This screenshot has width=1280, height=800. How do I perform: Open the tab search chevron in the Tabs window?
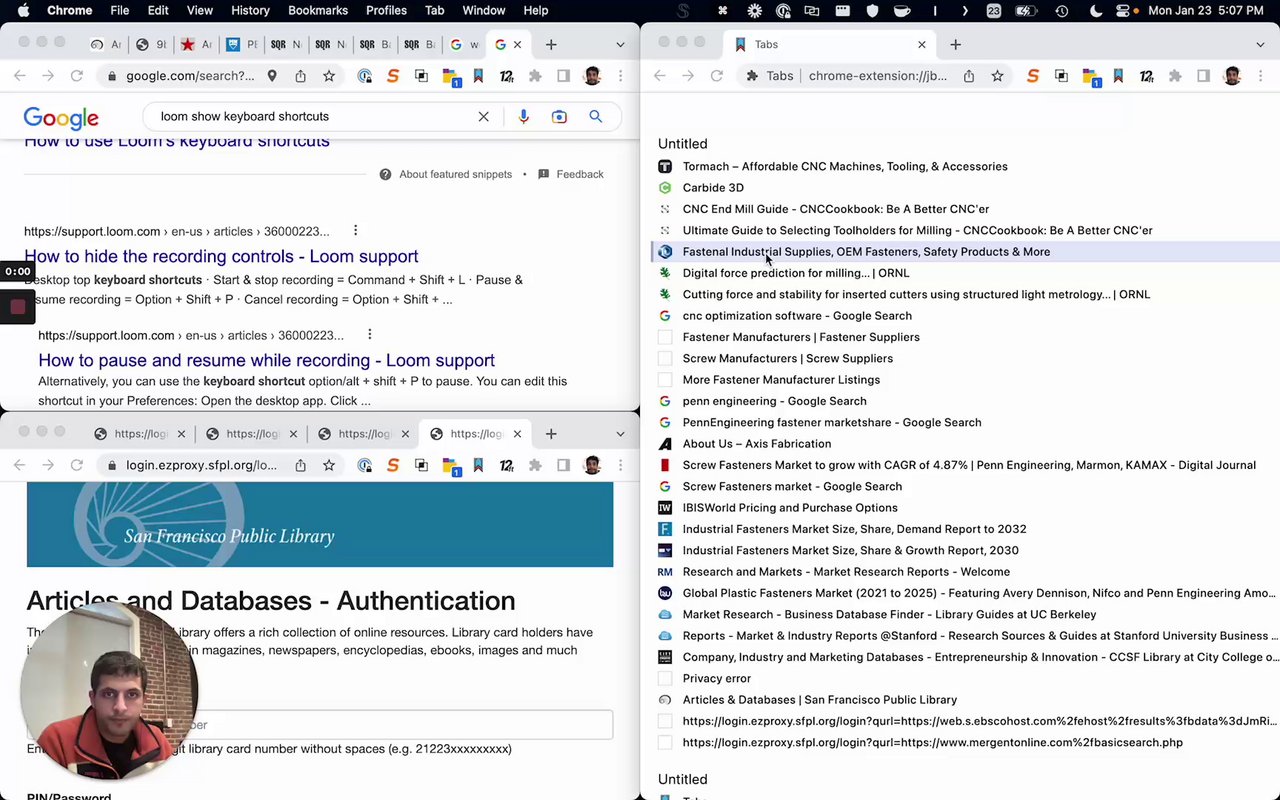pyautogui.click(x=1260, y=45)
